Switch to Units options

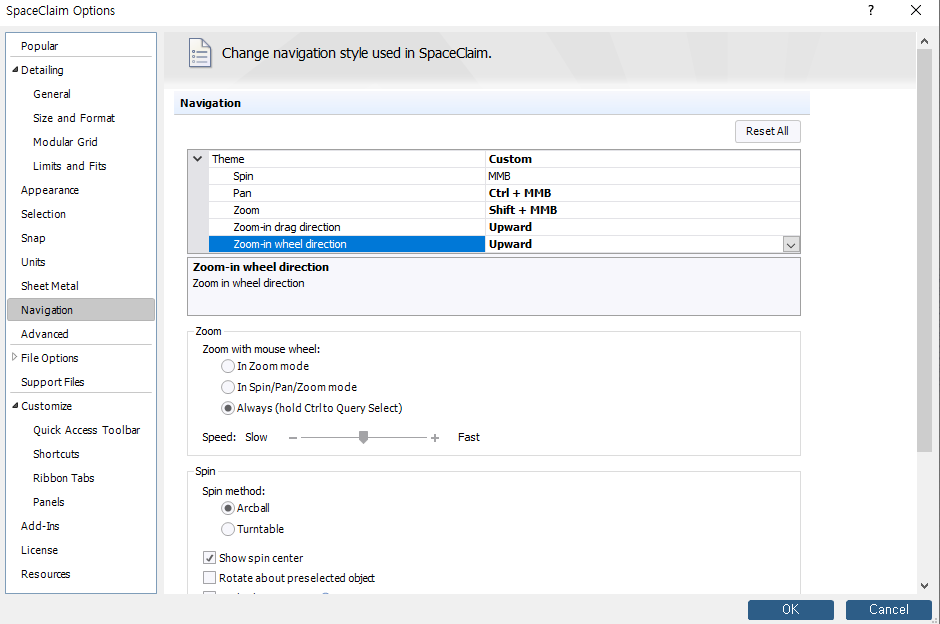click(x=33, y=262)
